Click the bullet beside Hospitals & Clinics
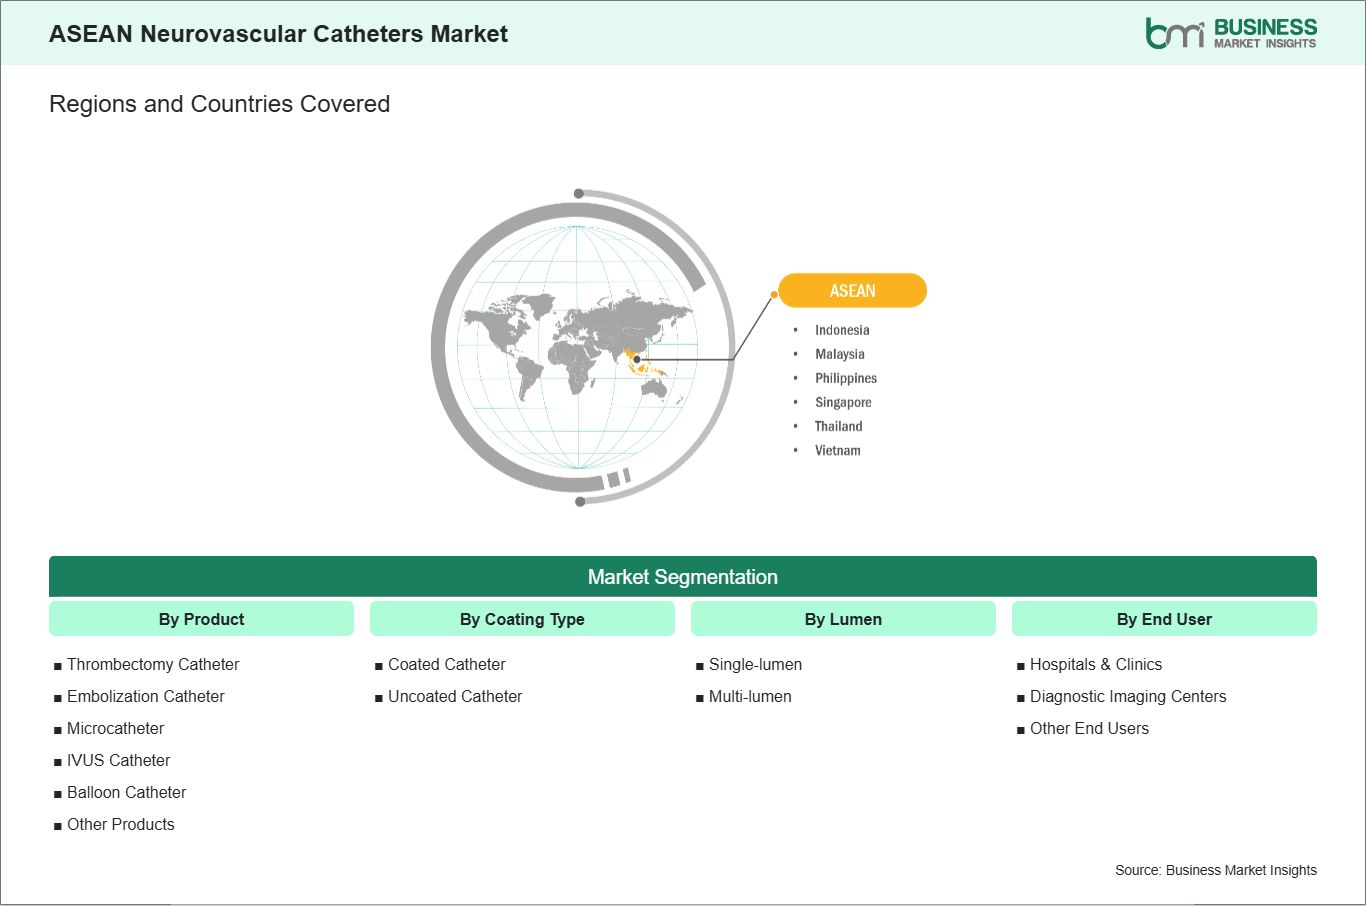Image resolution: width=1366 pixels, height=906 pixels. [1021, 666]
